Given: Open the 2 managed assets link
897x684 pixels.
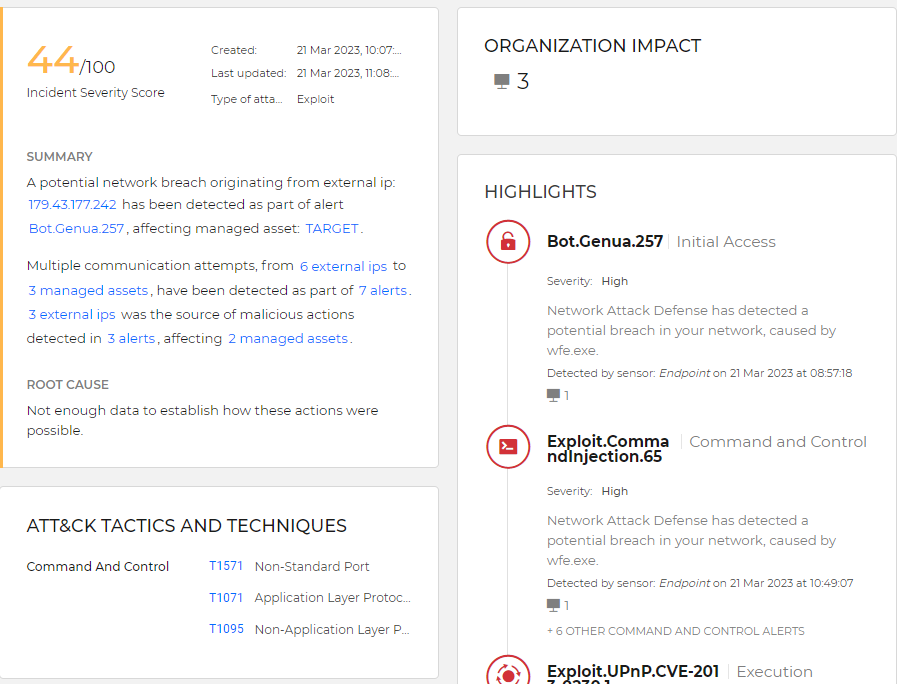Looking at the screenshot, I should (x=287, y=338).
